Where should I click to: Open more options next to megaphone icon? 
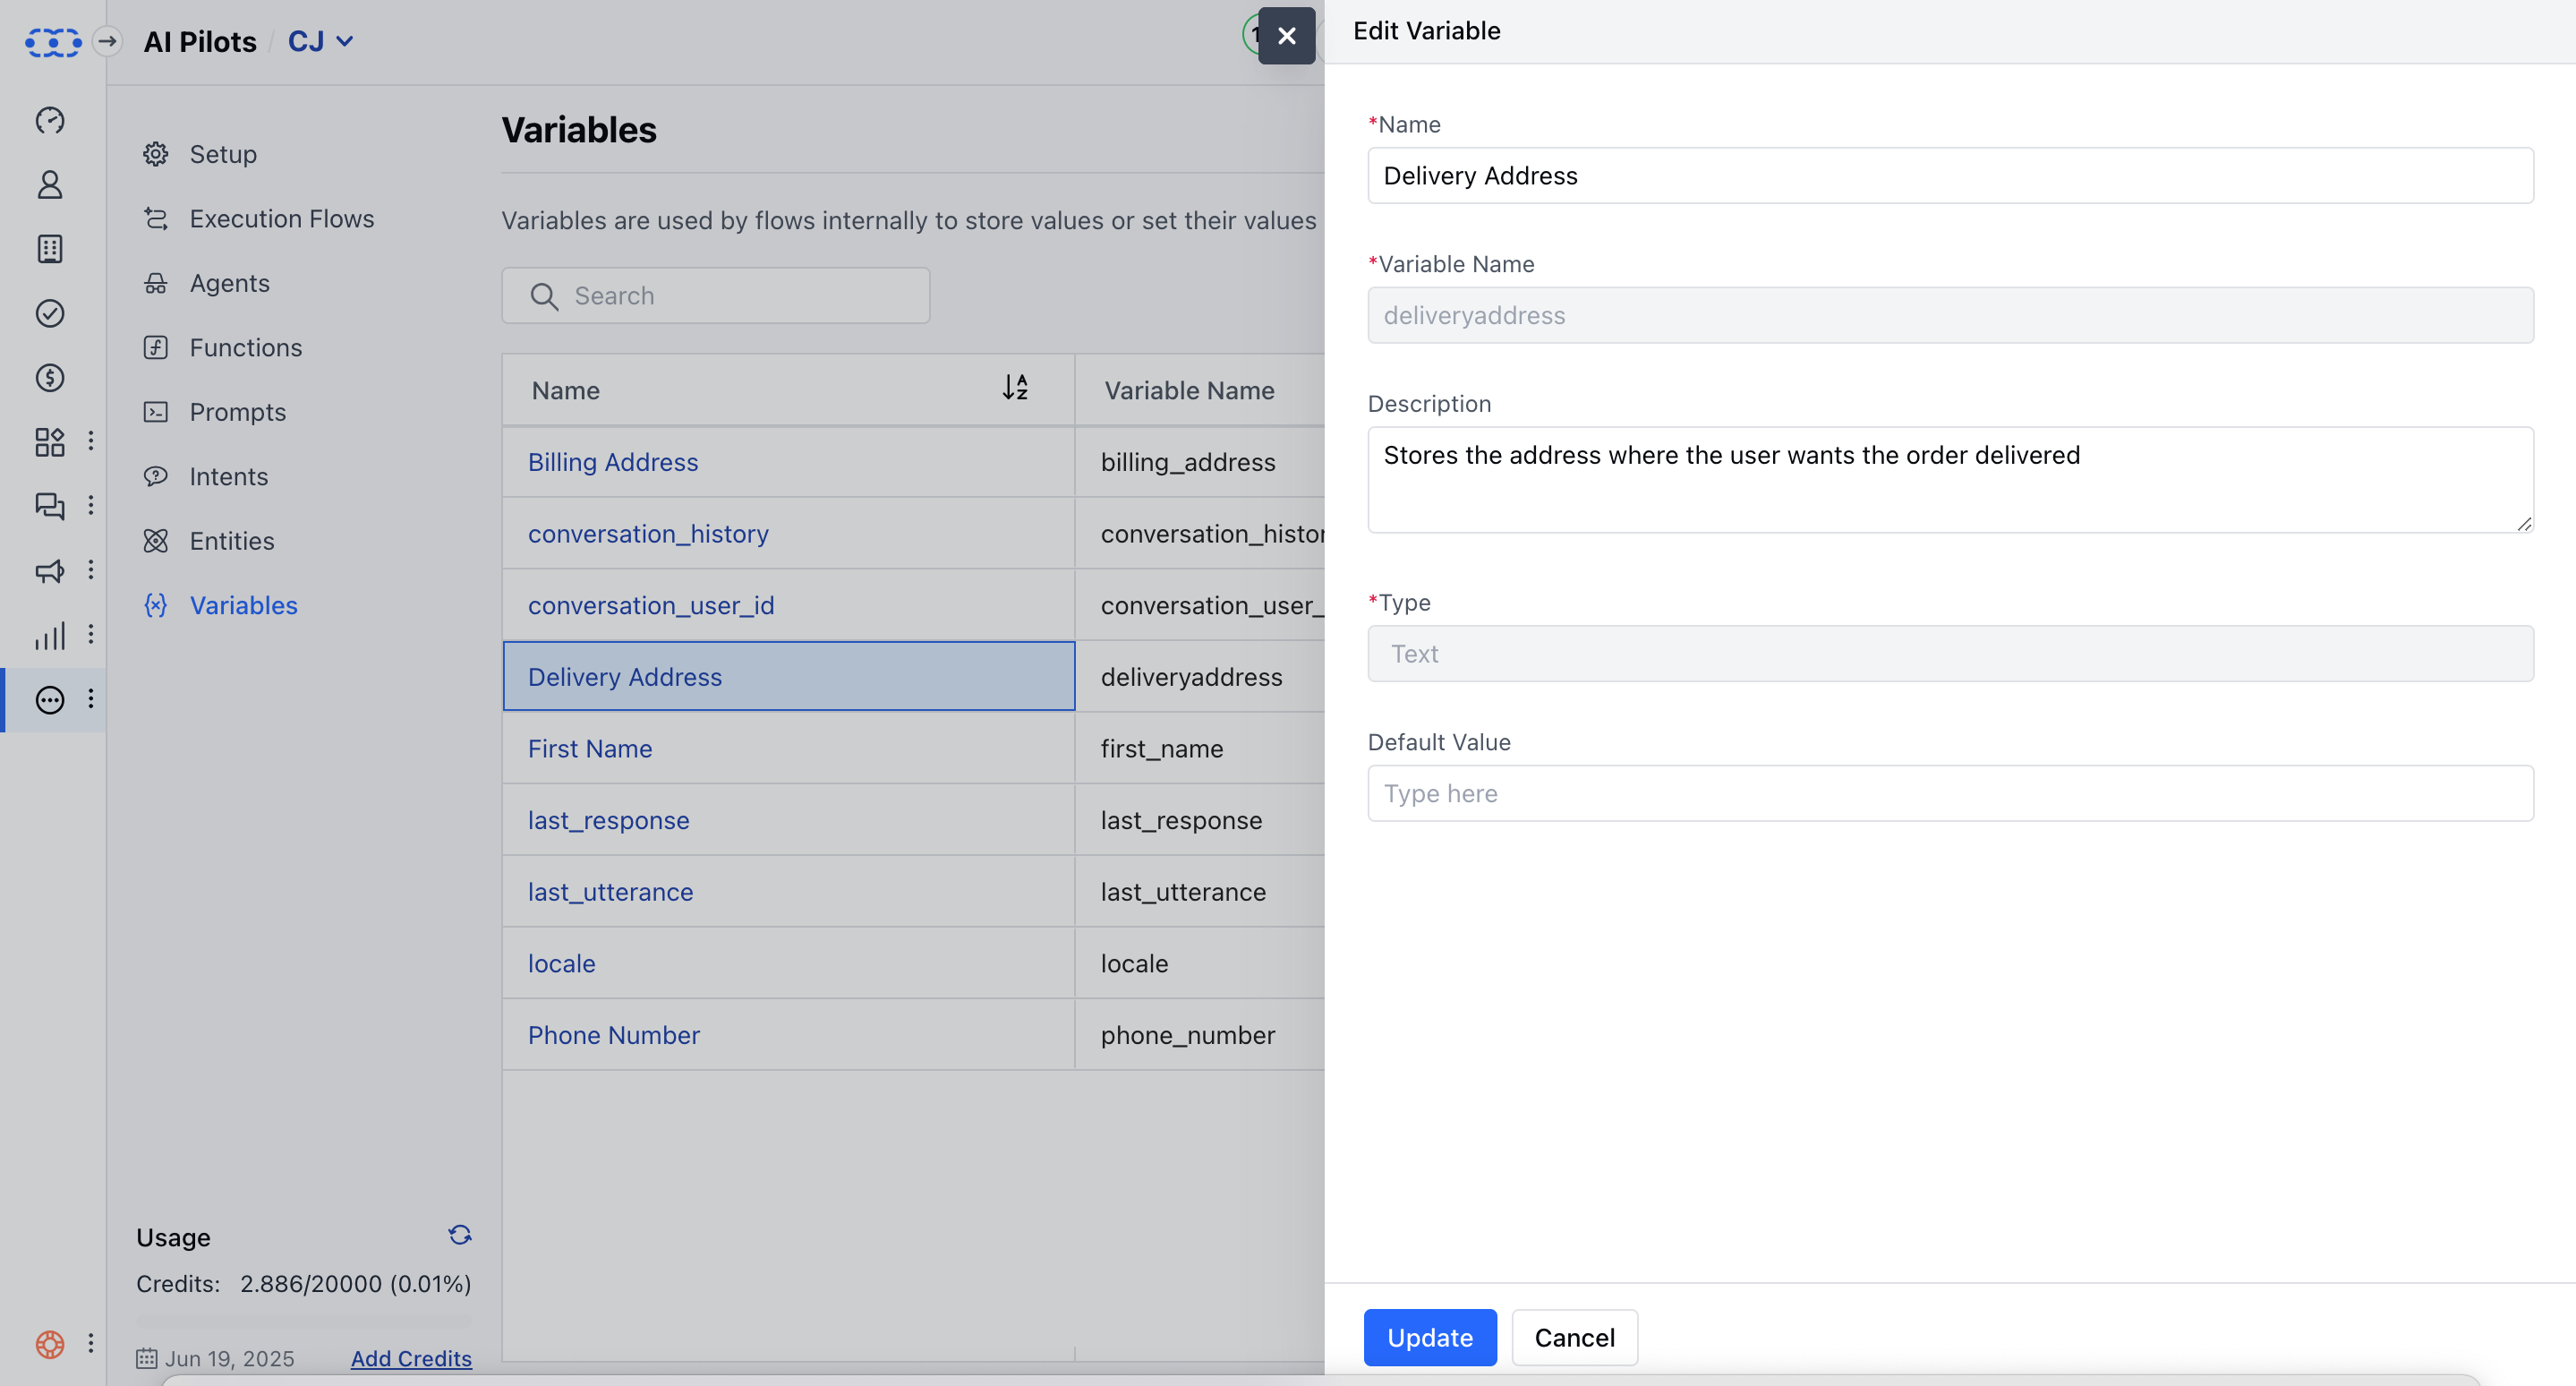tap(91, 570)
